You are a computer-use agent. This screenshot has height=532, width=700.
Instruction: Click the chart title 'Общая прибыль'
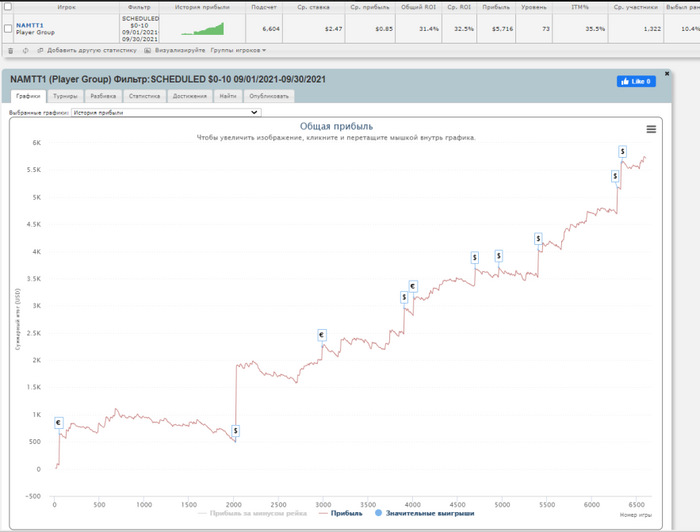pyautogui.click(x=336, y=126)
